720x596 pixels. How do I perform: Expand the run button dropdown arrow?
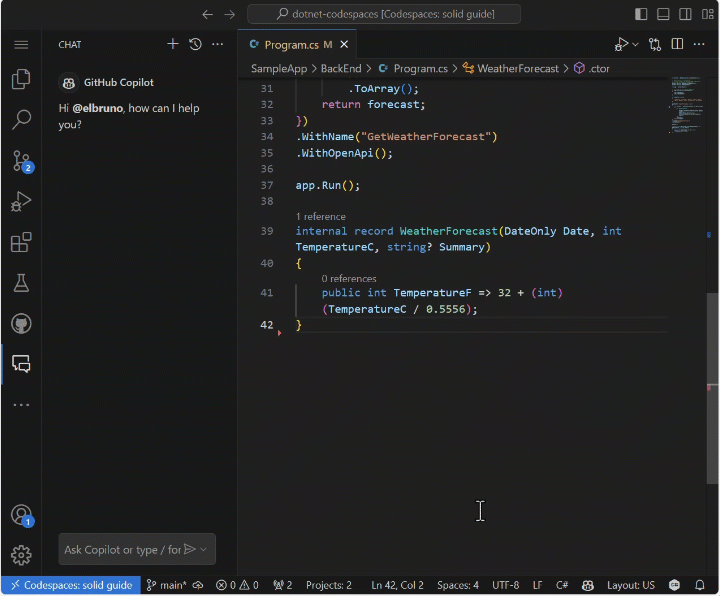(x=635, y=45)
